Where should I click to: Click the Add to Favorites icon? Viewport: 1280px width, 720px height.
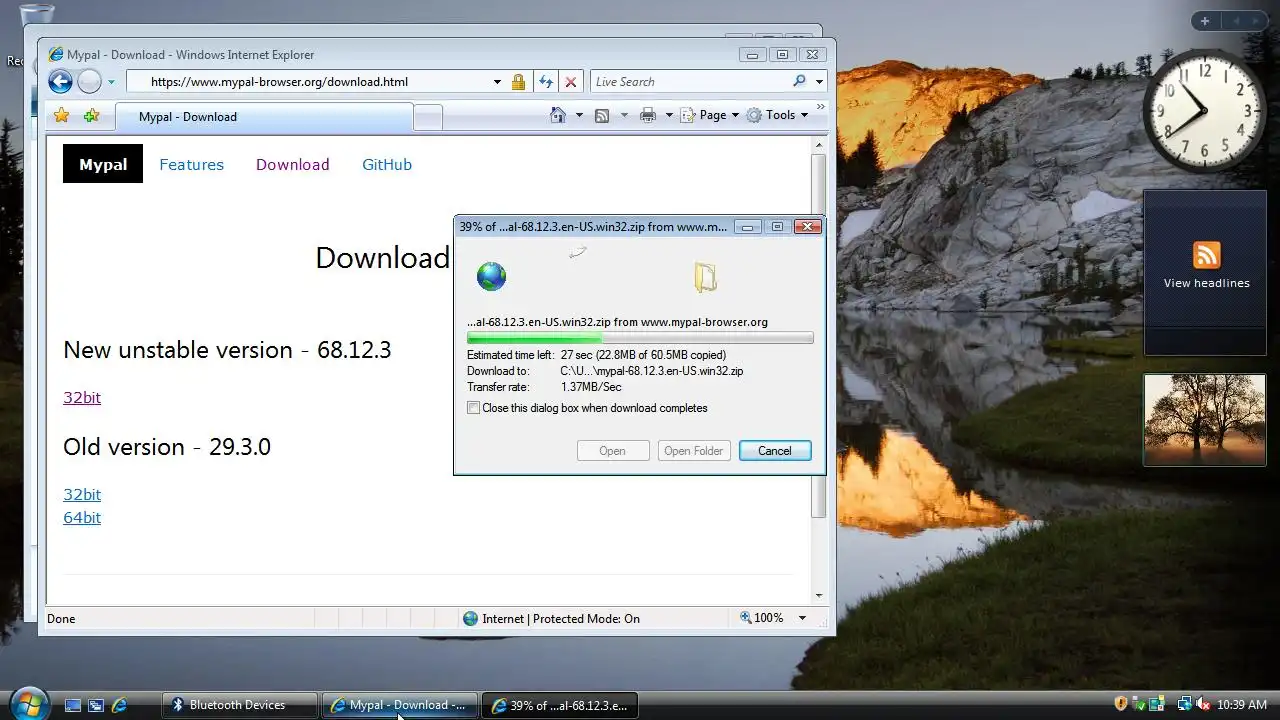coord(91,116)
